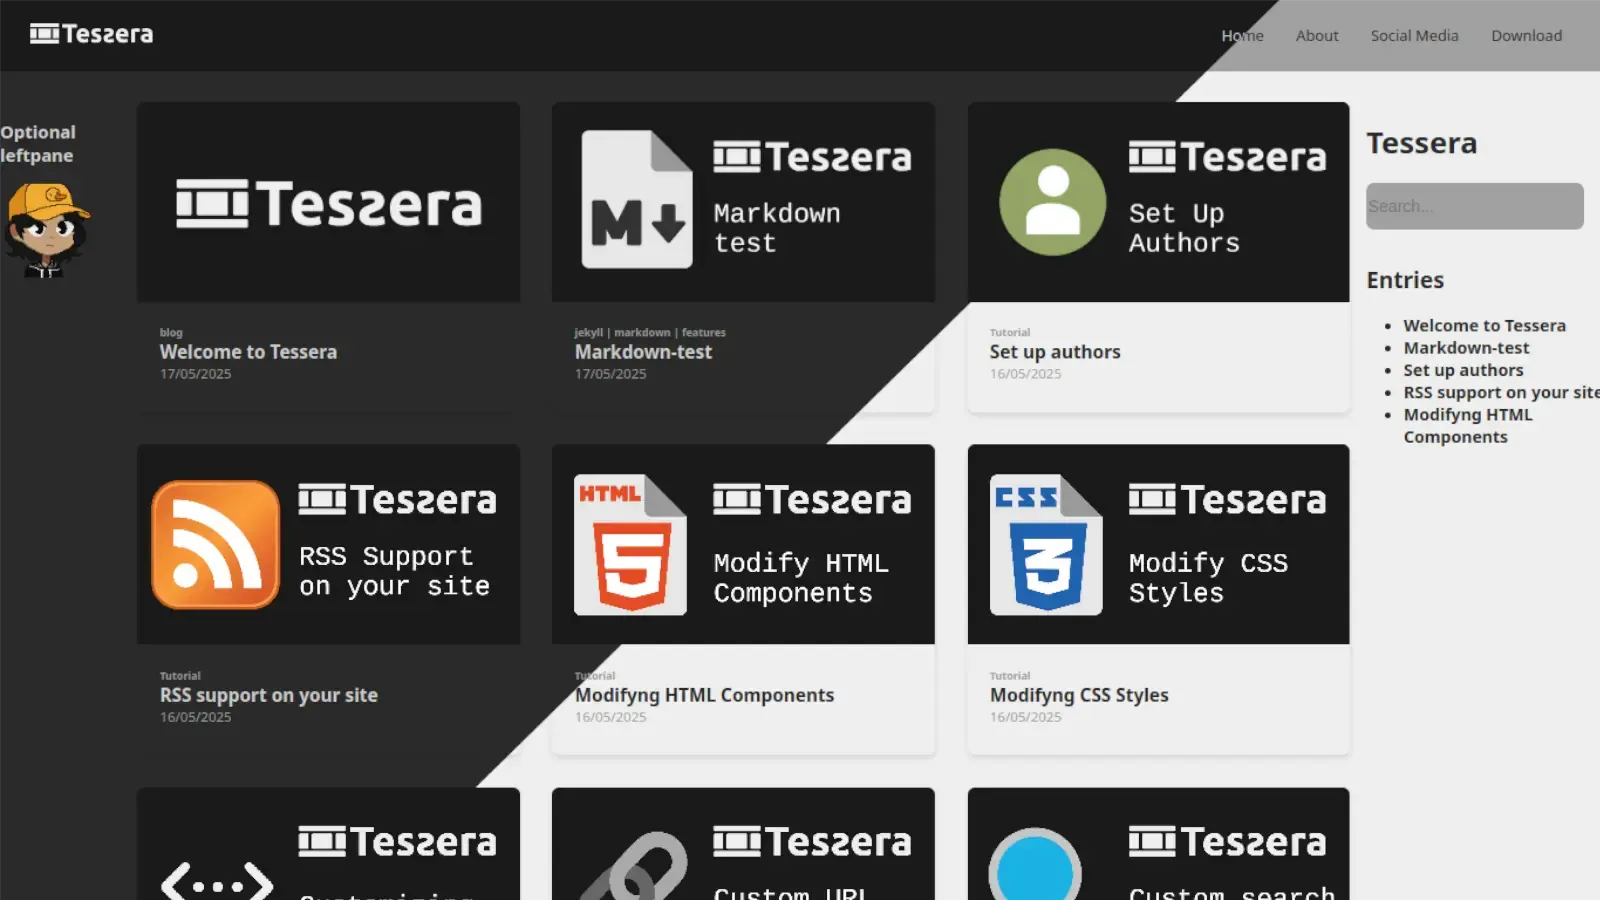The height and width of the screenshot is (900, 1600).
Task: Click the Set up authors entry in sidebar
Action: (x=1463, y=369)
